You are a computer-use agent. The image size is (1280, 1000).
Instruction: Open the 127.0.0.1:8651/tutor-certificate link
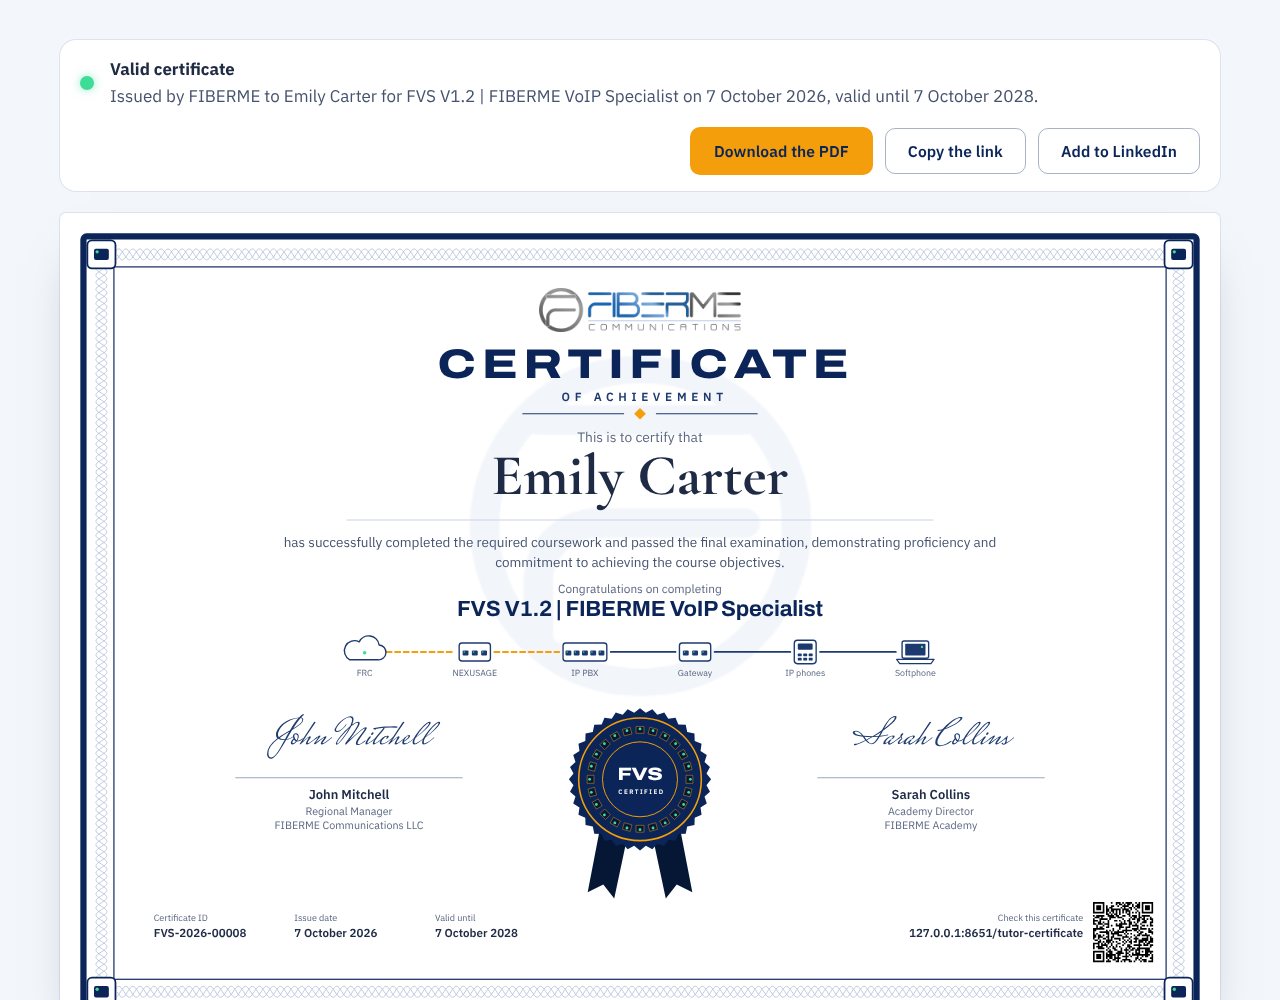coord(996,933)
